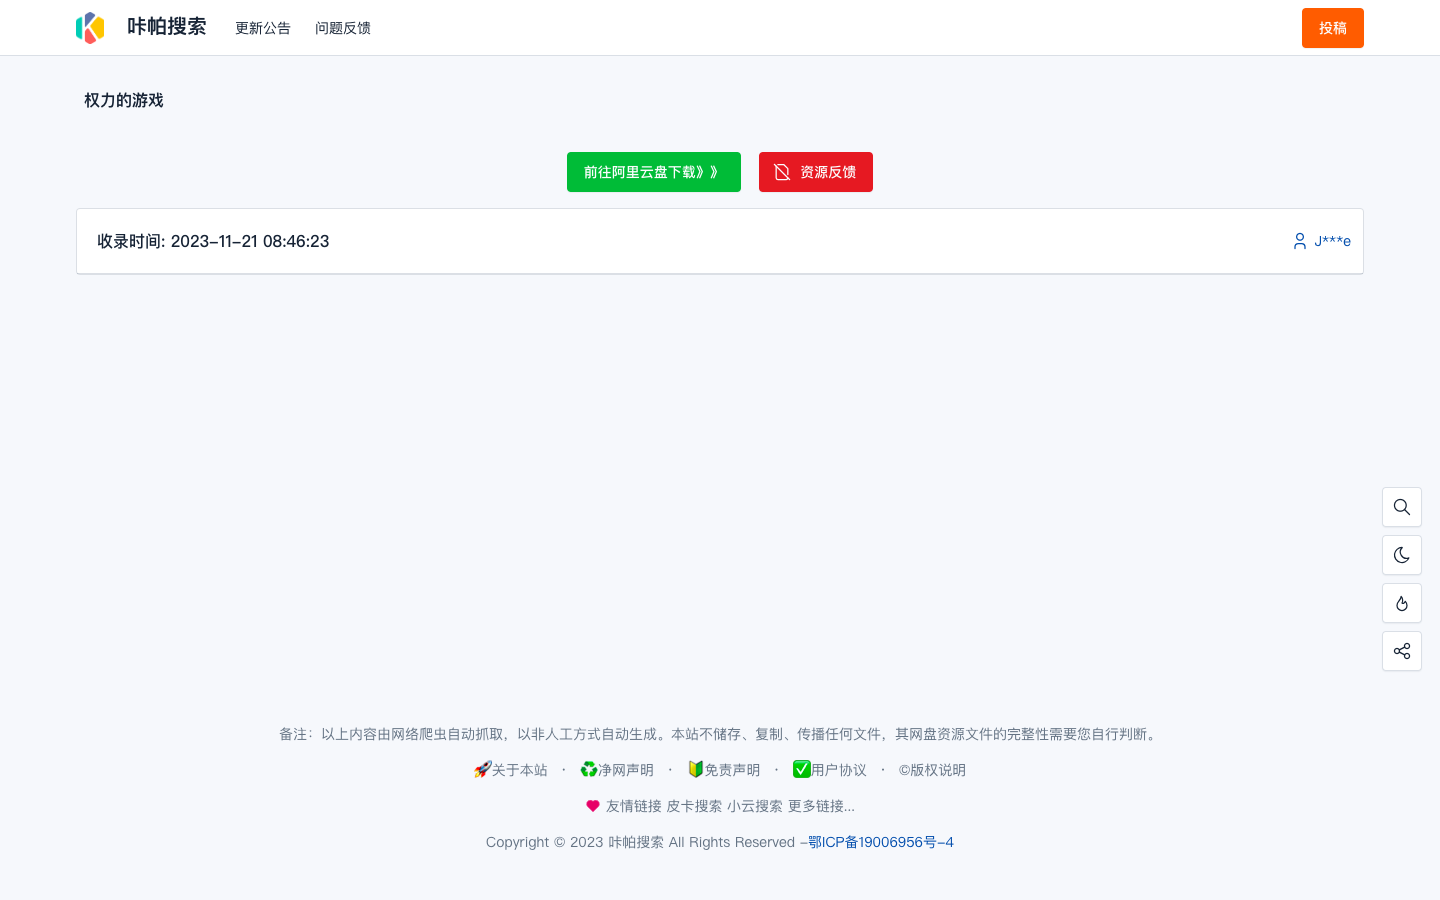Open the J***e uploader link
This screenshot has width=1440, height=900.
pyautogui.click(x=1333, y=241)
